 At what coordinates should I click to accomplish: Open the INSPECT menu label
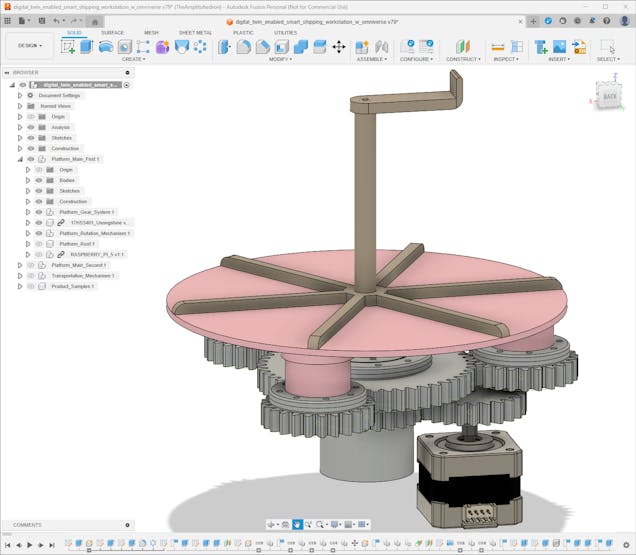[x=506, y=59]
